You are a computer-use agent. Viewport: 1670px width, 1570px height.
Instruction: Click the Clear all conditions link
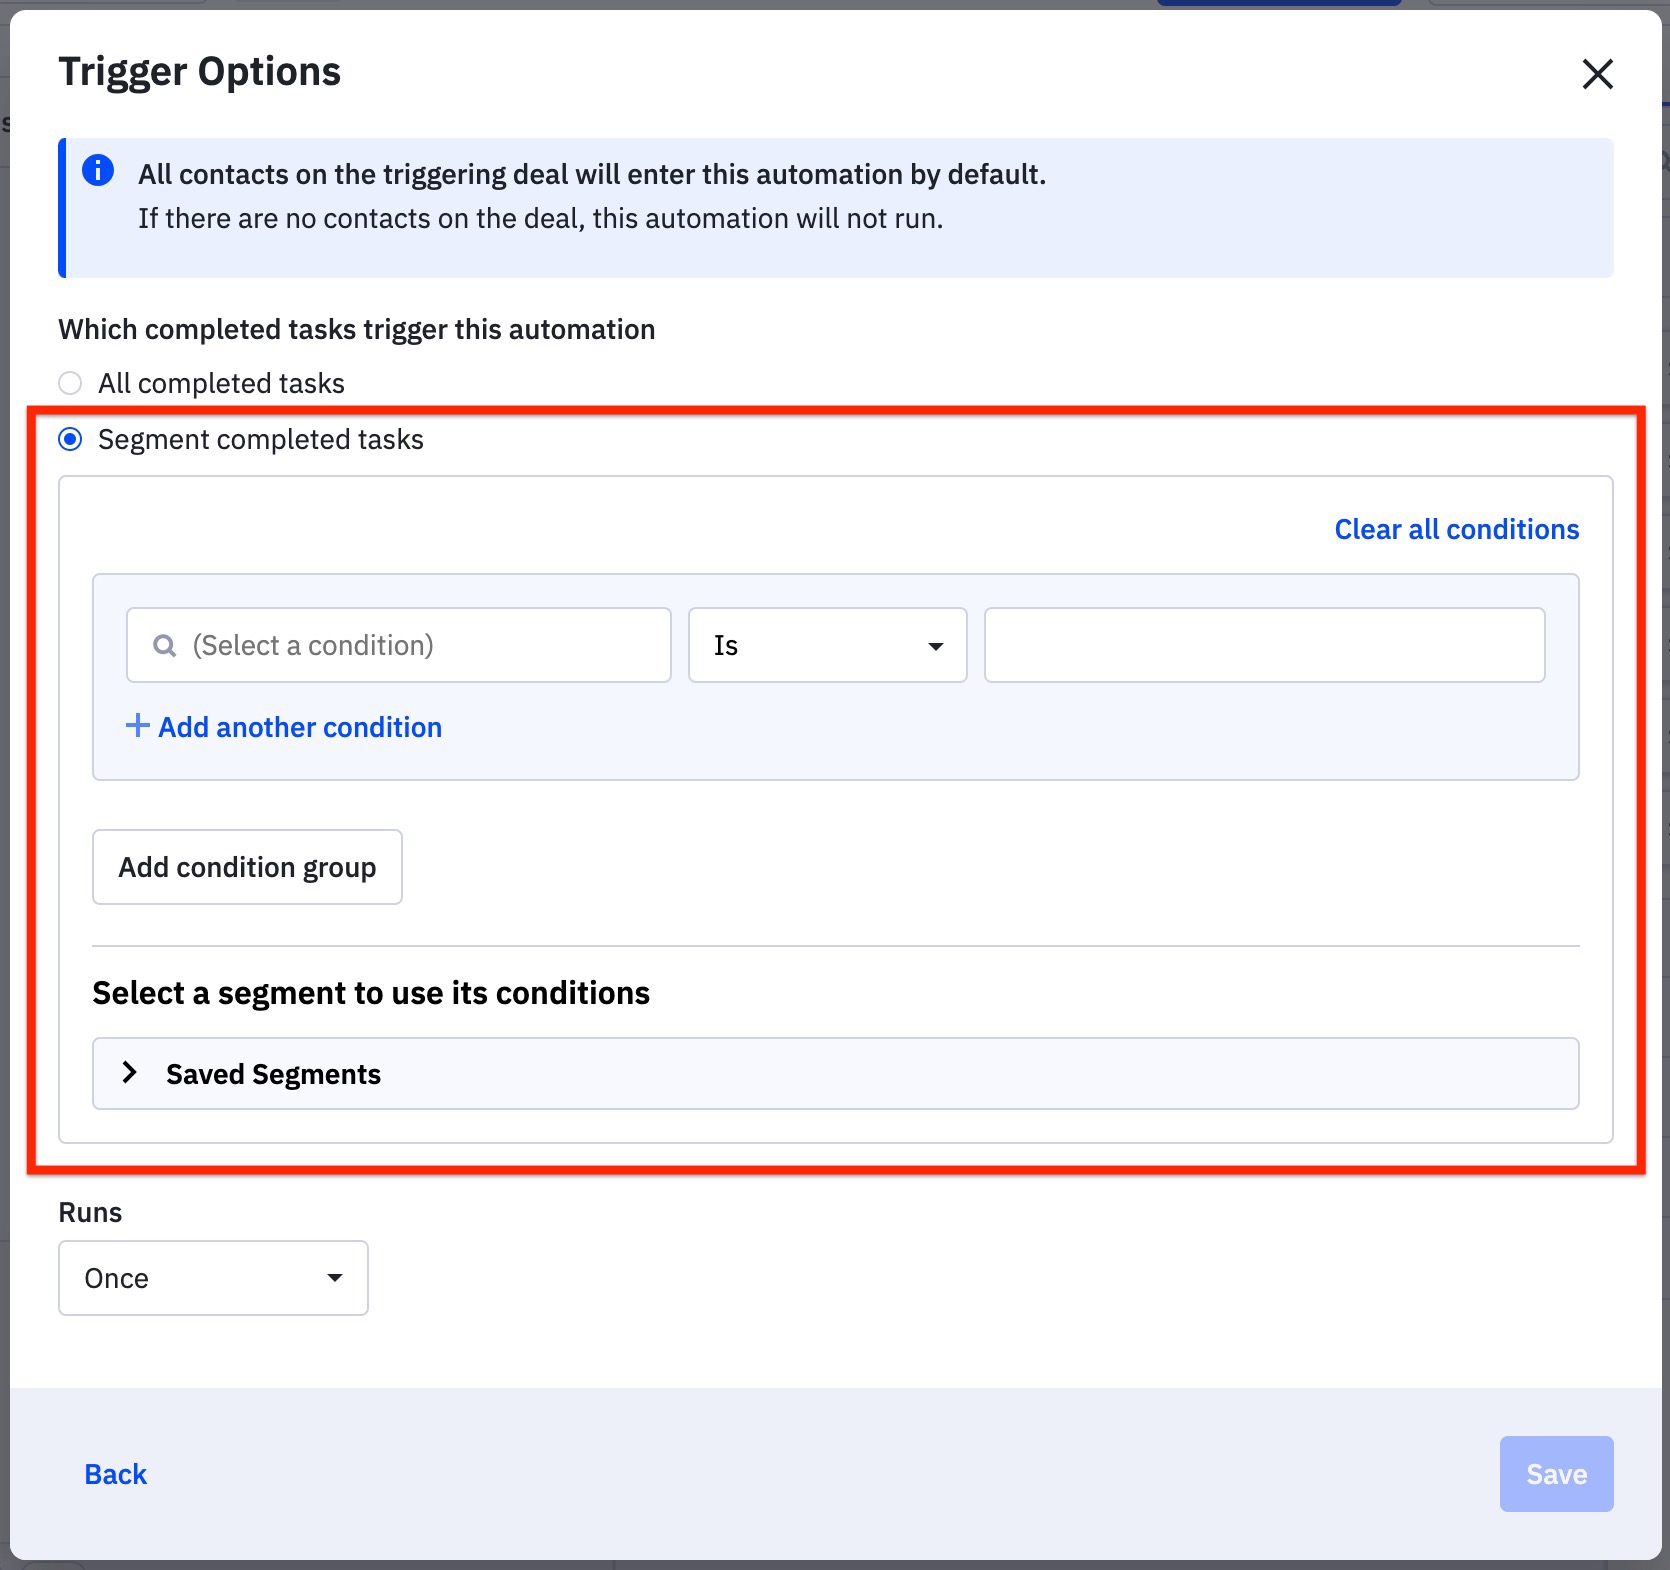click(x=1455, y=529)
